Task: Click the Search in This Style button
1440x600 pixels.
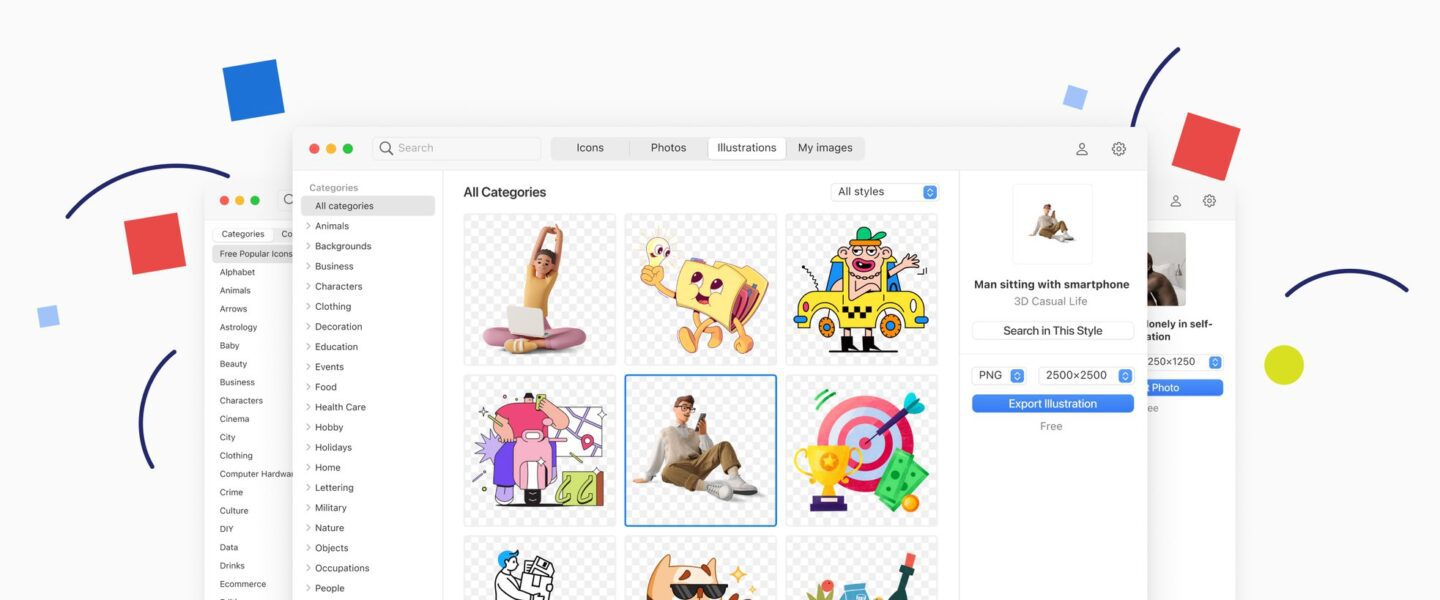Action: point(1052,331)
